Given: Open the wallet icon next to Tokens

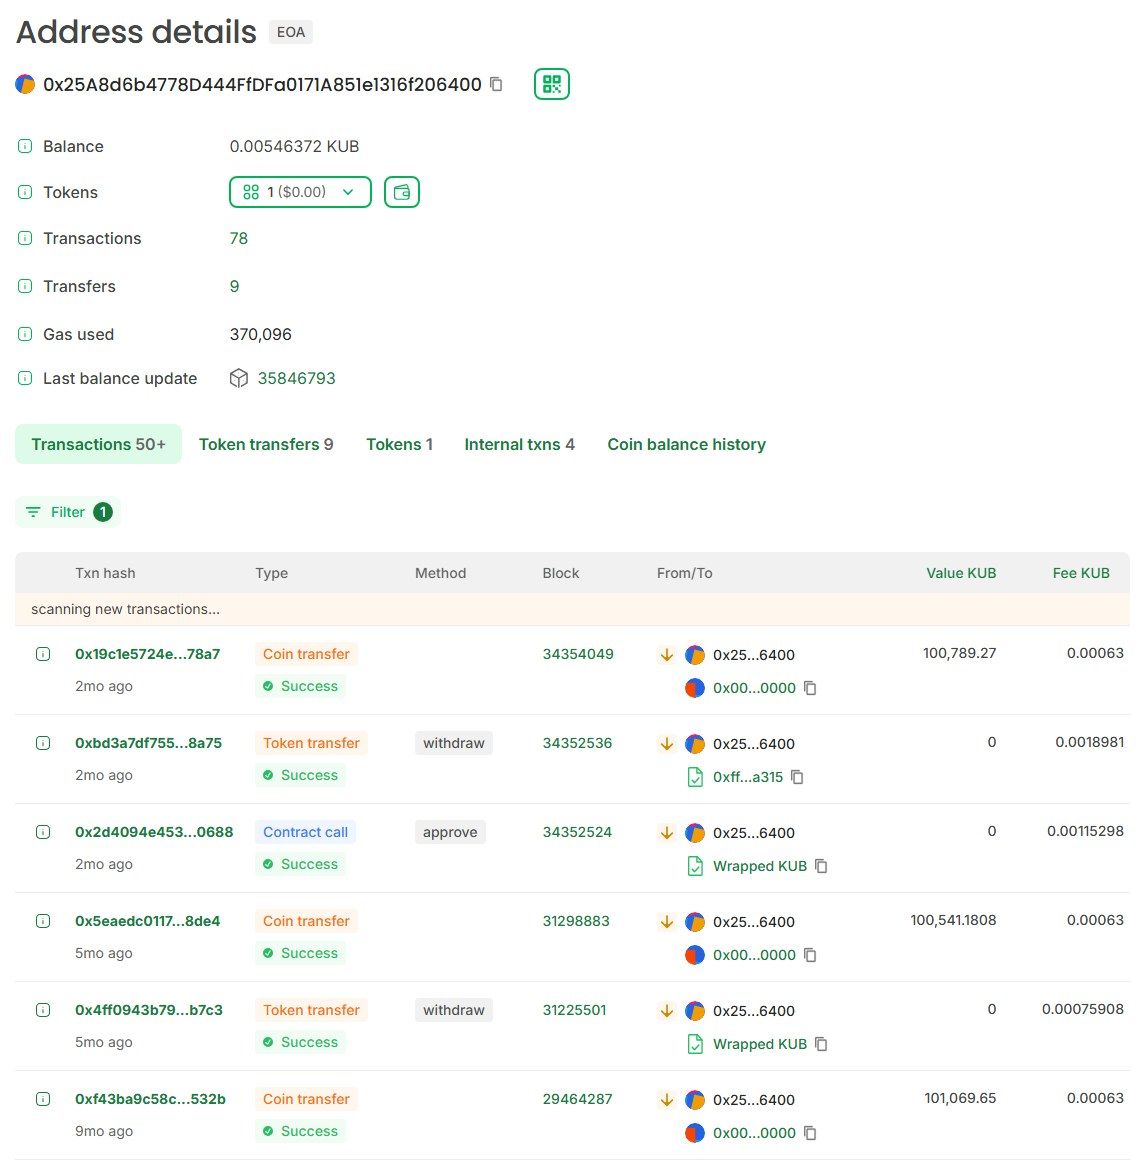Looking at the screenshot, I should (x=401, y=192).
